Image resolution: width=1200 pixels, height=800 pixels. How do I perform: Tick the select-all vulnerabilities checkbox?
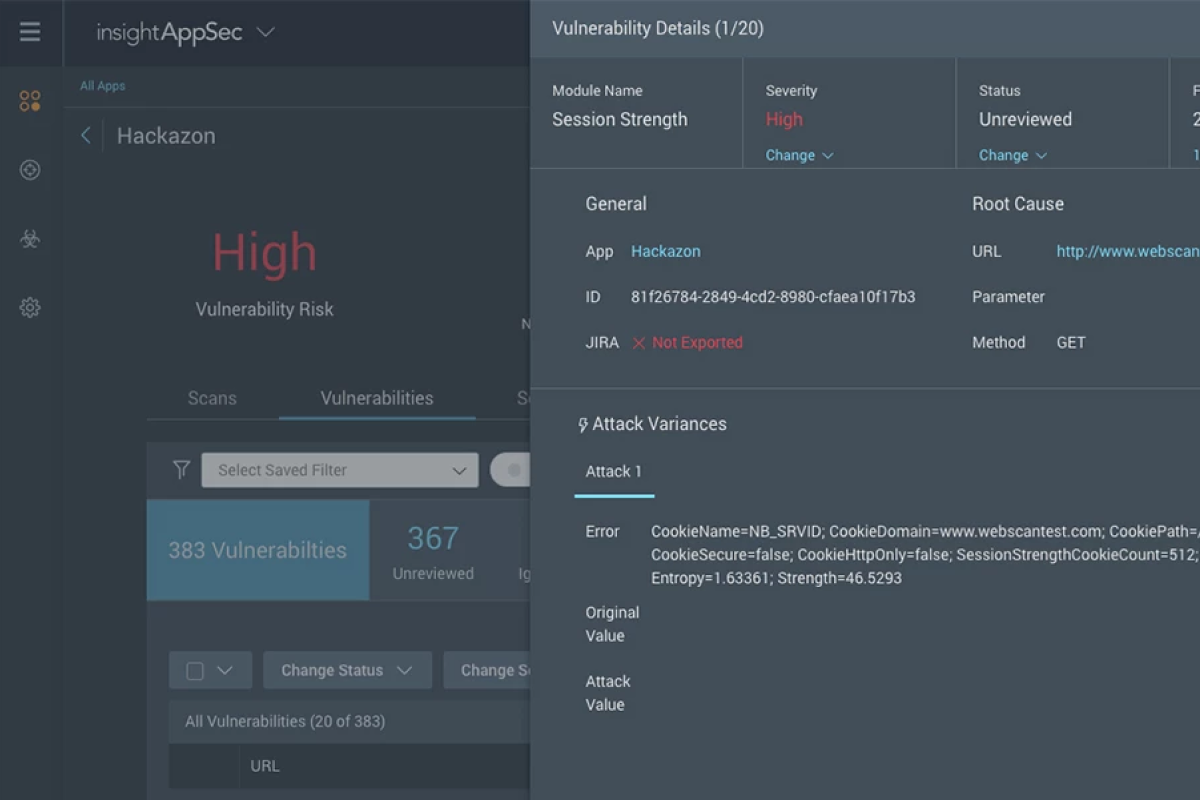[x=196, y=671]
